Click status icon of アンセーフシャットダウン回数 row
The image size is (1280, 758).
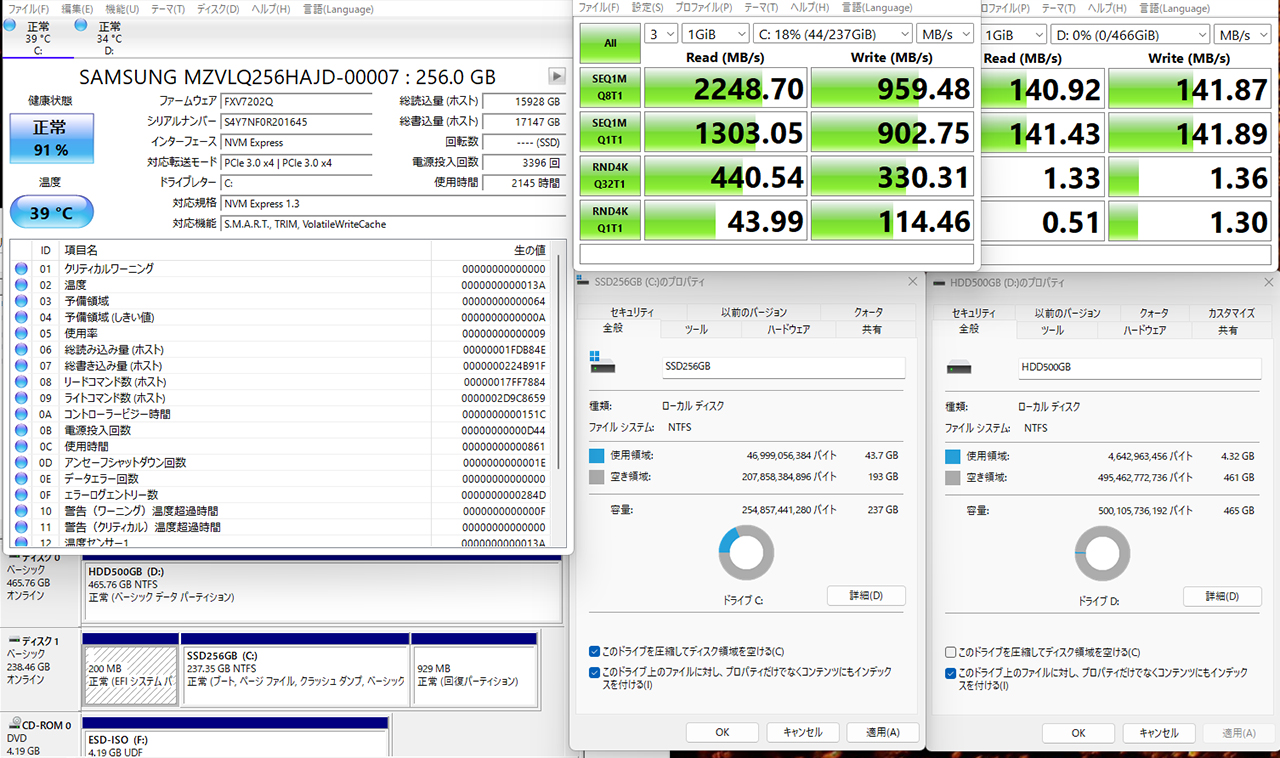[21, 462]
